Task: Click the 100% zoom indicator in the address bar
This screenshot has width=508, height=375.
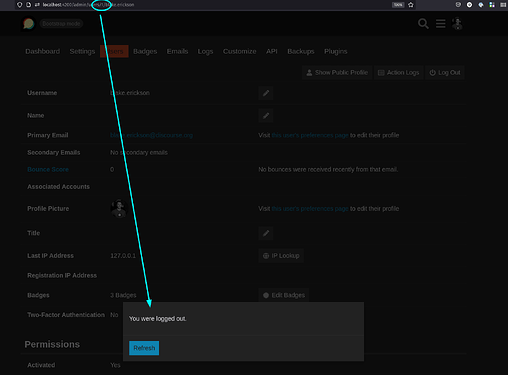Action: coord(398,5)
